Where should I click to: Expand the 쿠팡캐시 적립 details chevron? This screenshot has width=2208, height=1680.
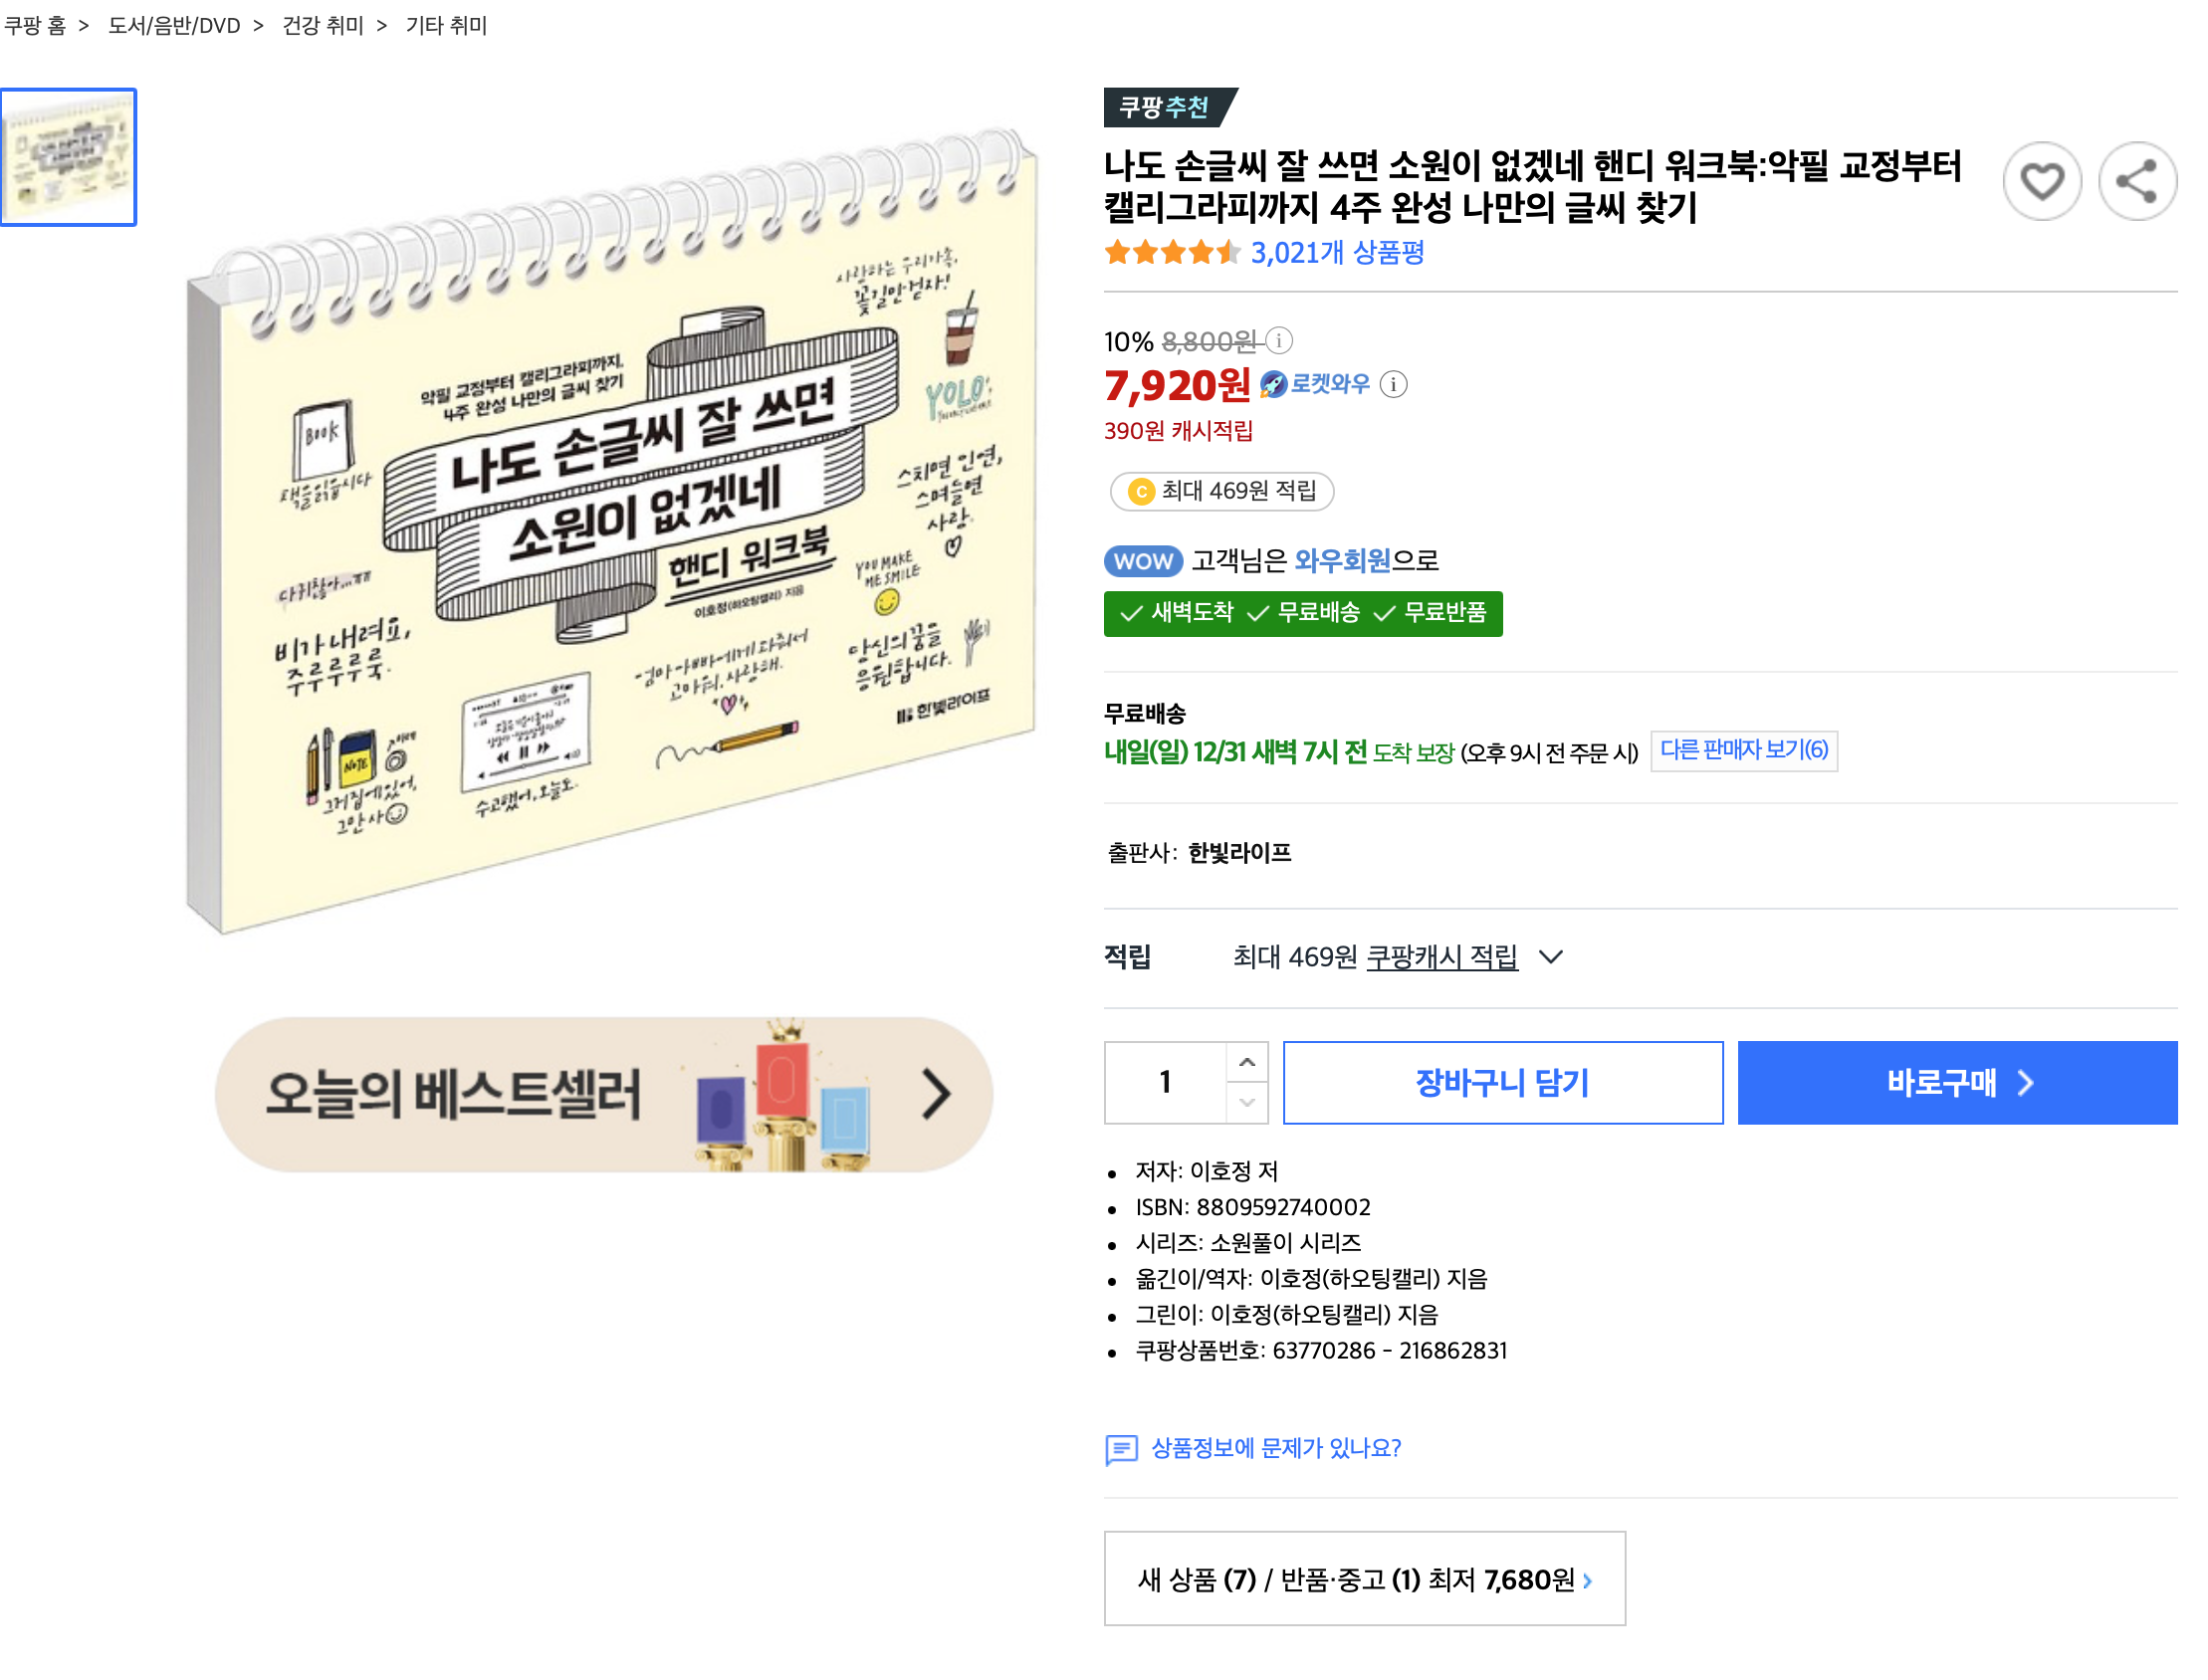point(1549,957)
